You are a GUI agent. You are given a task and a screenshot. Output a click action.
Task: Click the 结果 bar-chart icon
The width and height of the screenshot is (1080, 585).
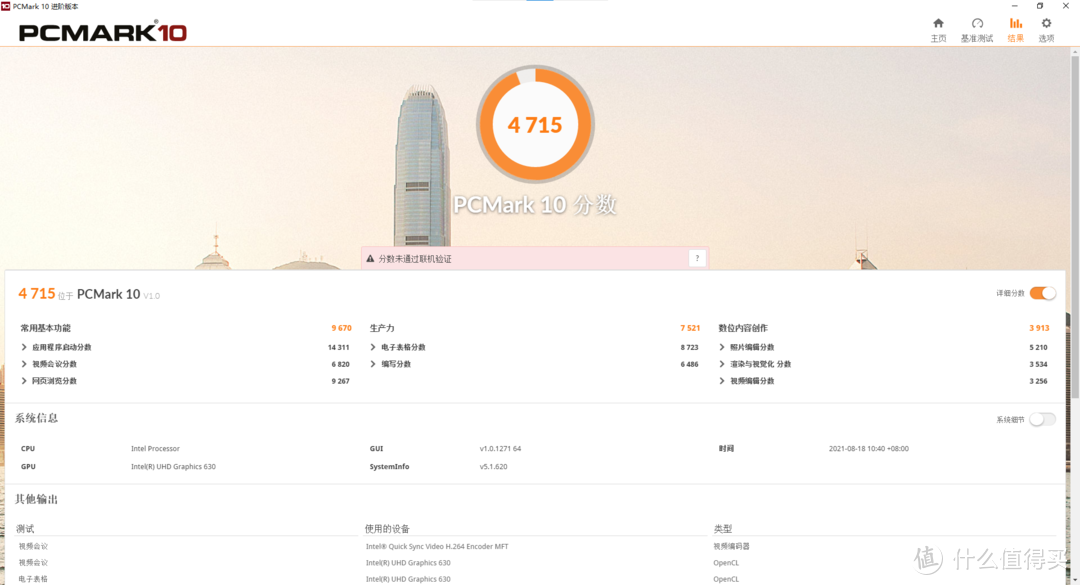[x=1016, y=24]
